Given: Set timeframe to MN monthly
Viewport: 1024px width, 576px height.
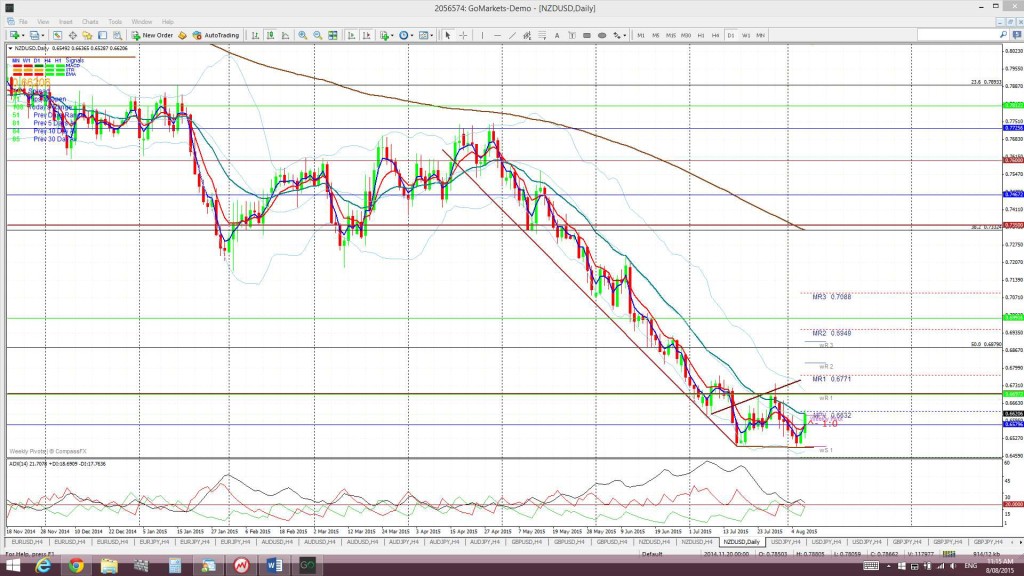Looking at the screenshot, I should pos(761,35).
